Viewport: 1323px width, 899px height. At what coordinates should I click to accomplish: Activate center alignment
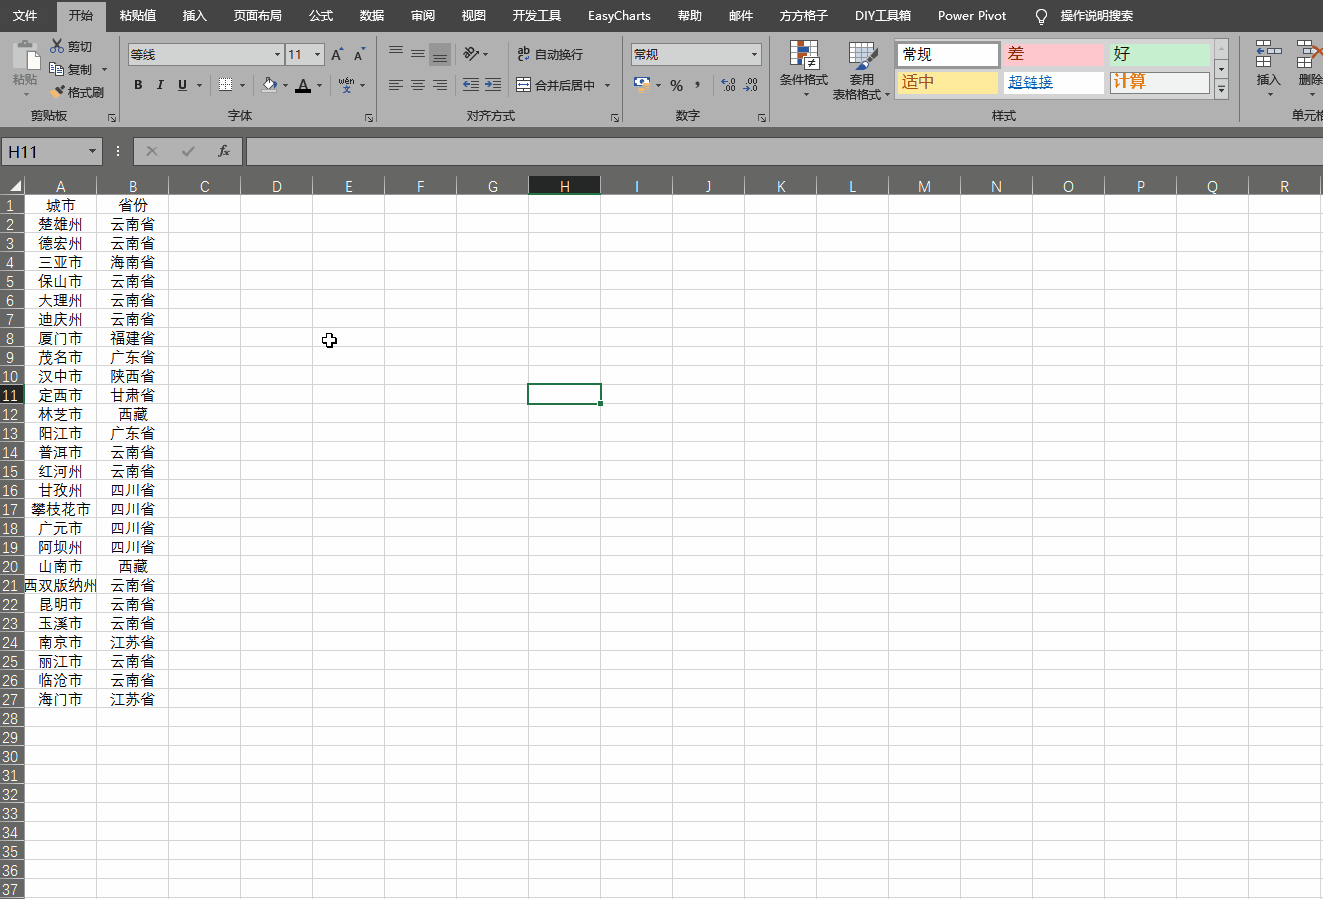coord(417,85)
